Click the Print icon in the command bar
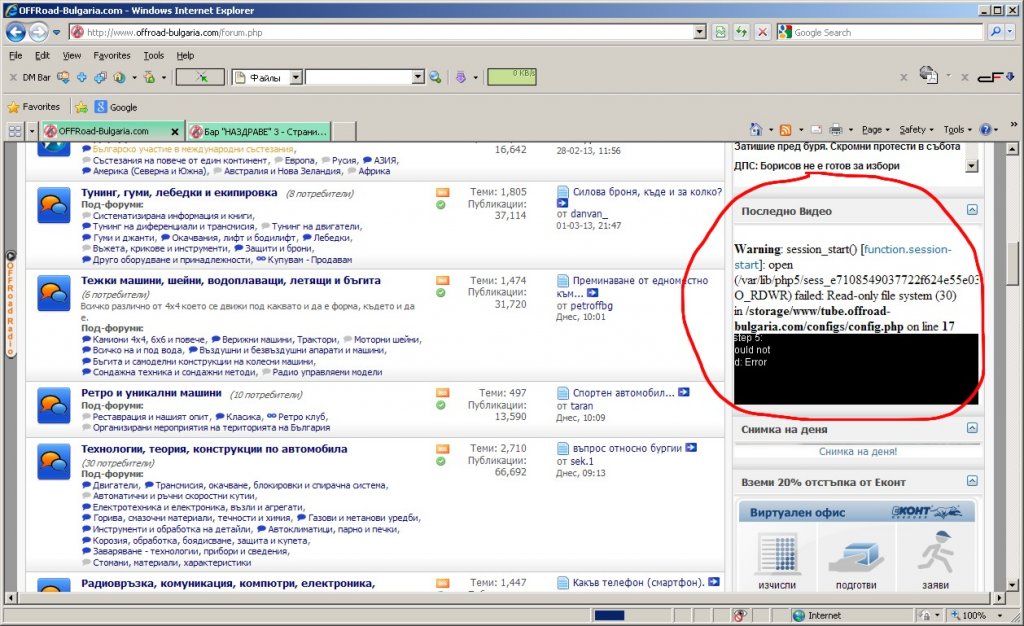 (x=835, y=129)
